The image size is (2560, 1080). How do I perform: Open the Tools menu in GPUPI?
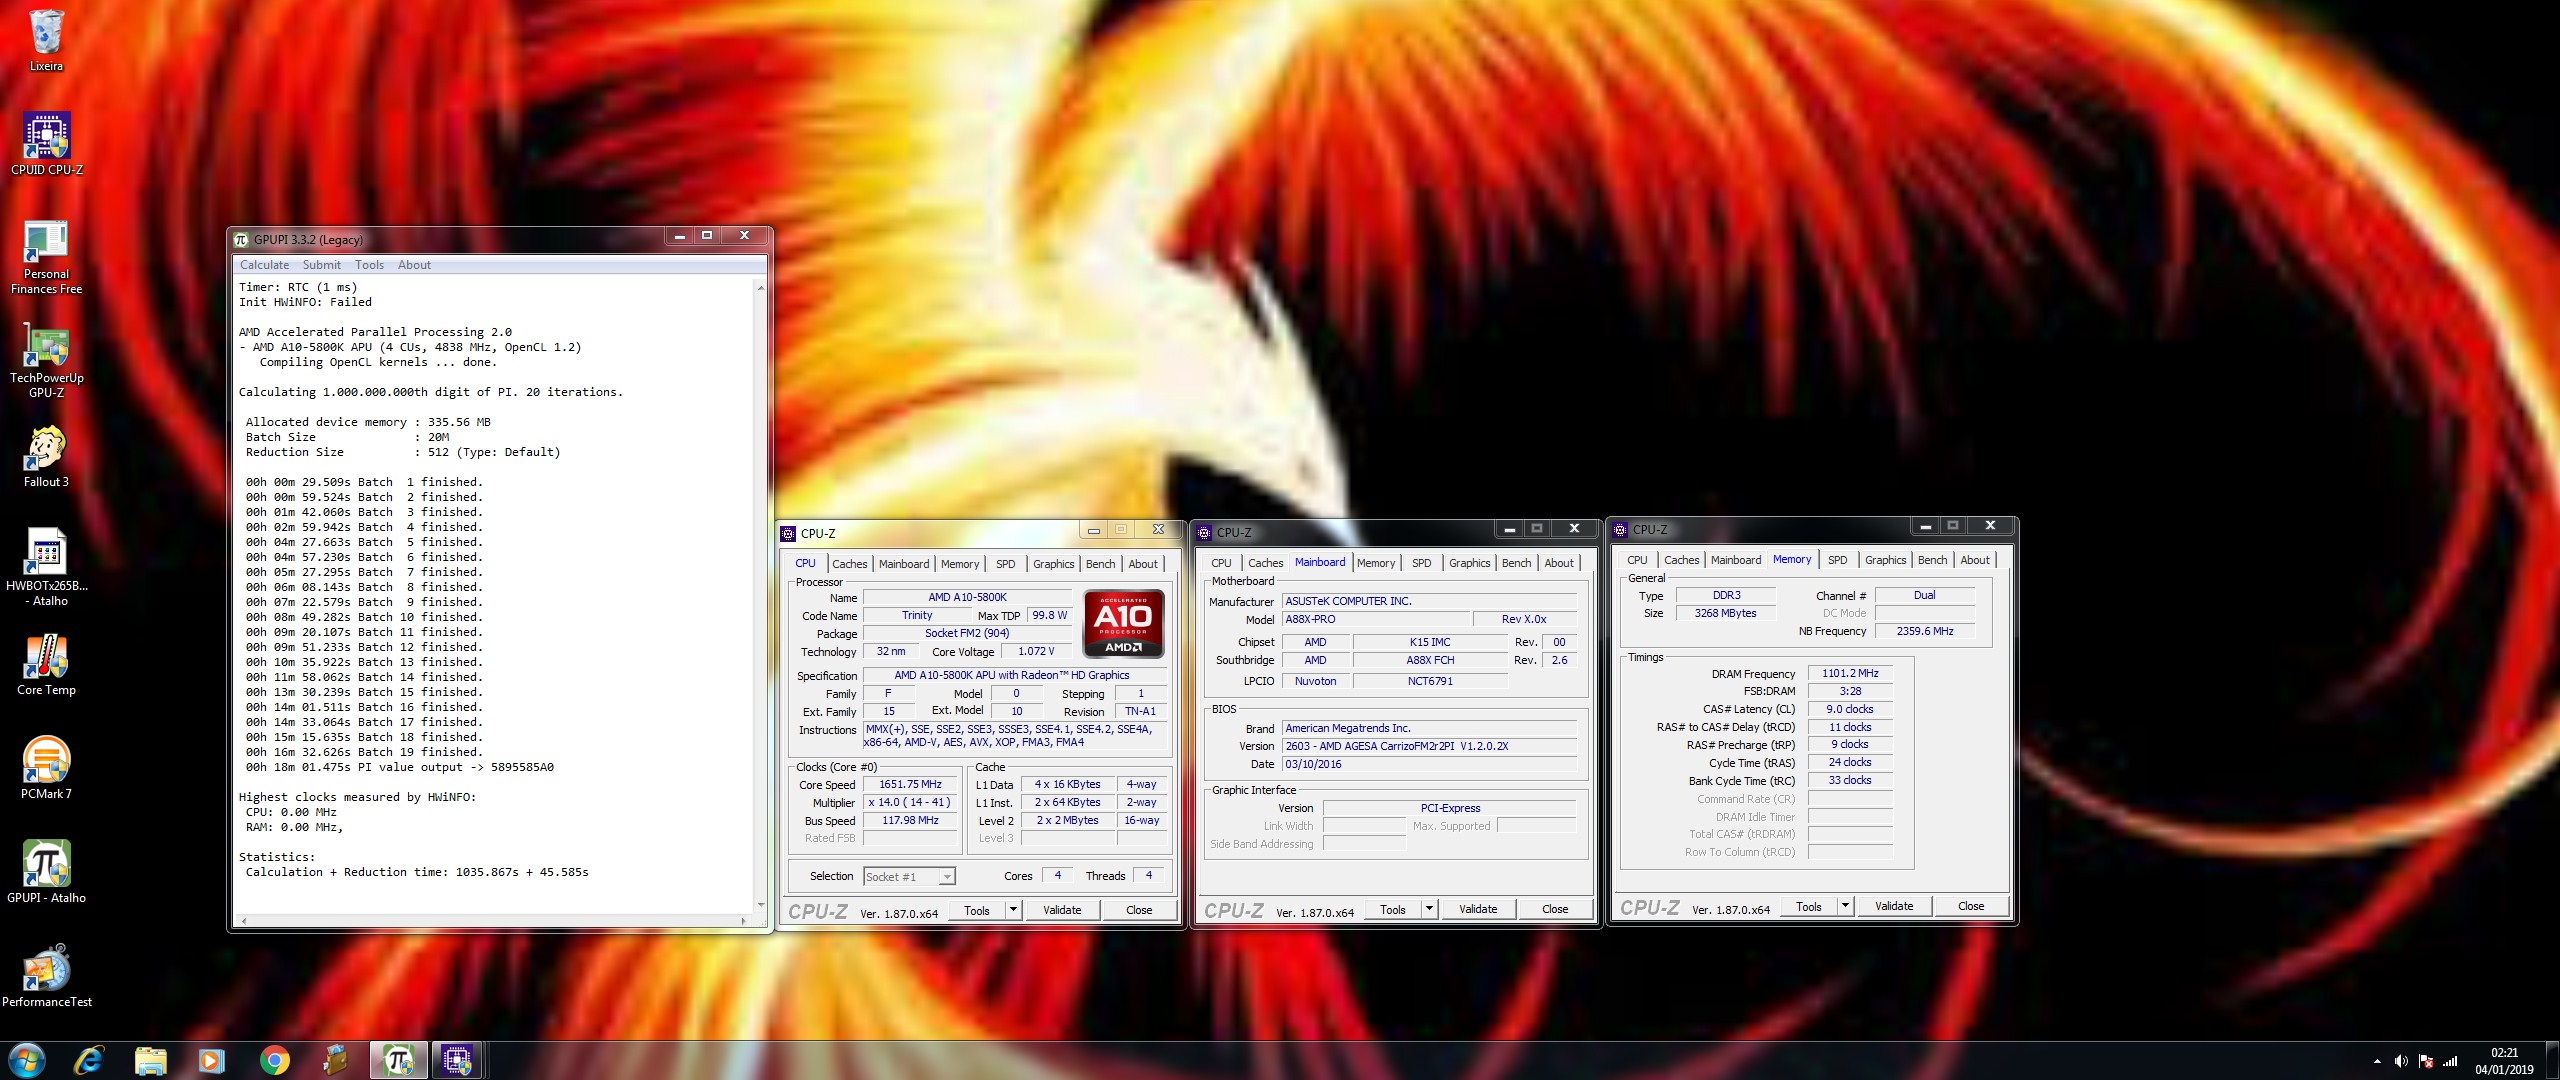click(x=369, y=265)
